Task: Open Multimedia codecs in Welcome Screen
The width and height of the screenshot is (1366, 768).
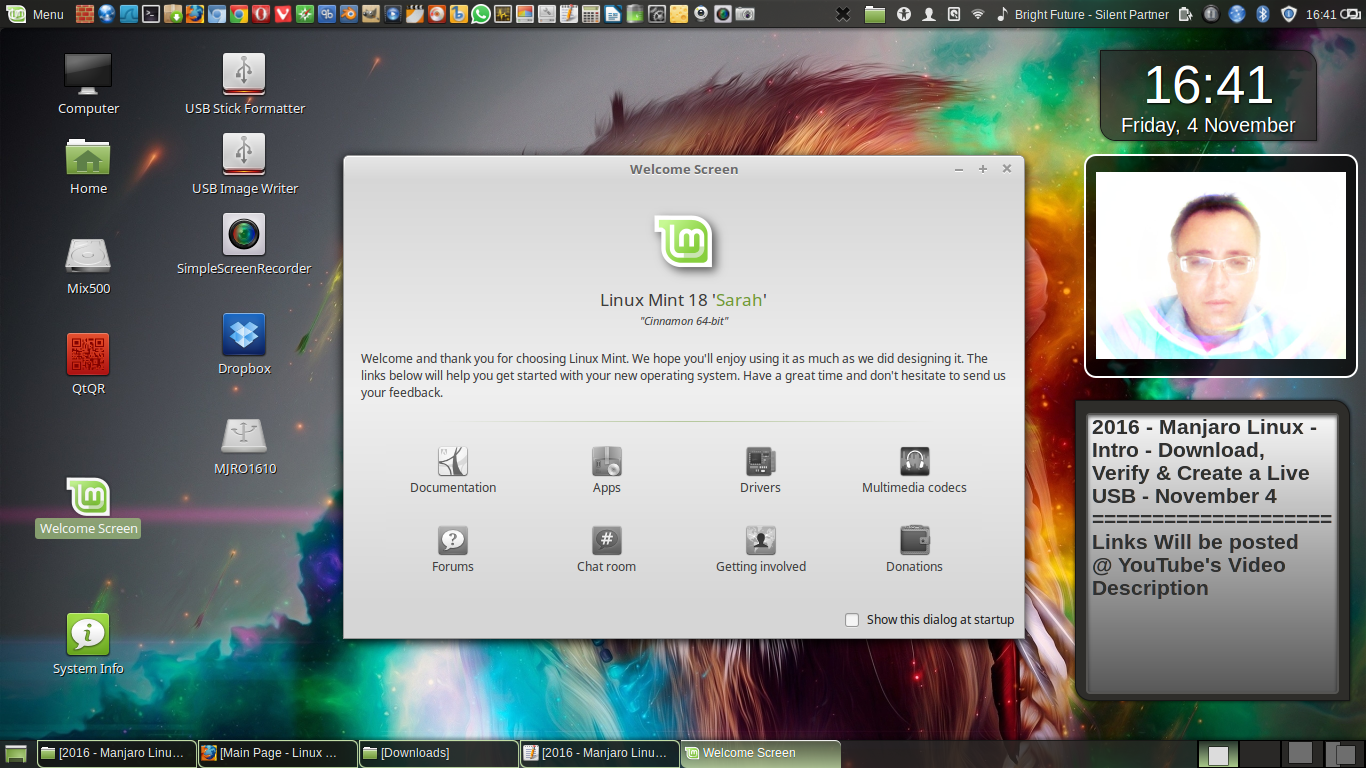Action: [x=914, y=470]
